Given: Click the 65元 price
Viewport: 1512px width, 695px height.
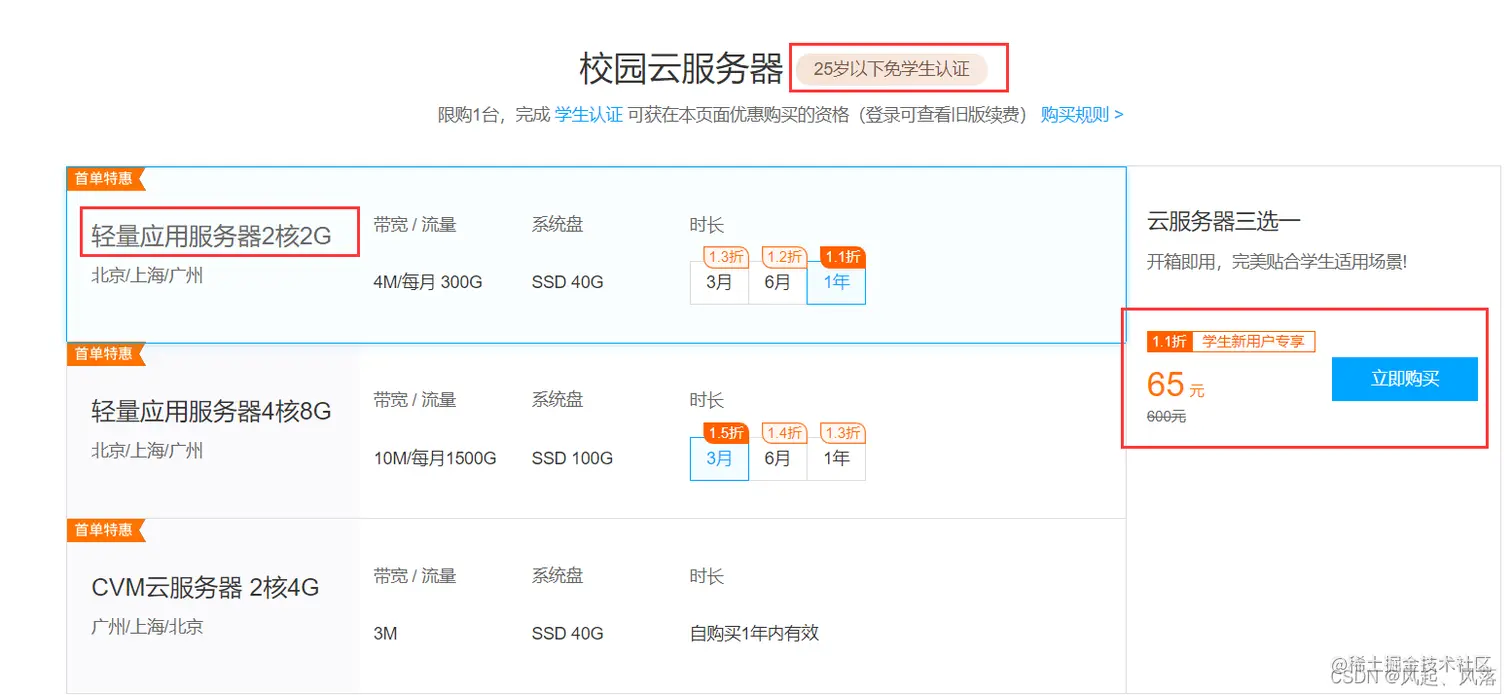Looking at the screenshot, I should [1175, 384].
